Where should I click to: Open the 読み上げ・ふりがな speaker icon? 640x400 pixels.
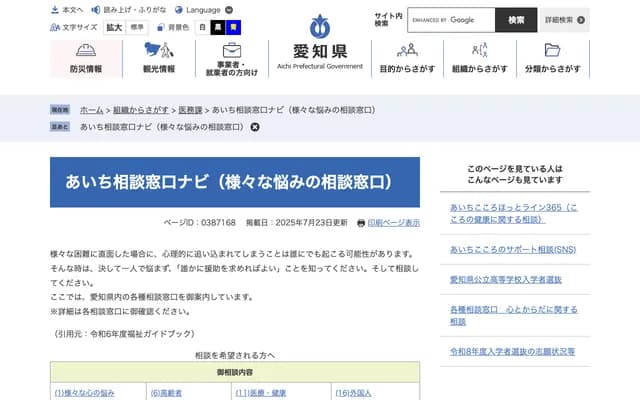[96, 10]
